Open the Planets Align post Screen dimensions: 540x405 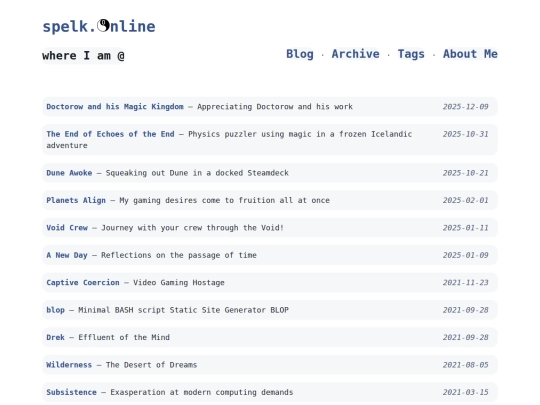coord(76,200)
